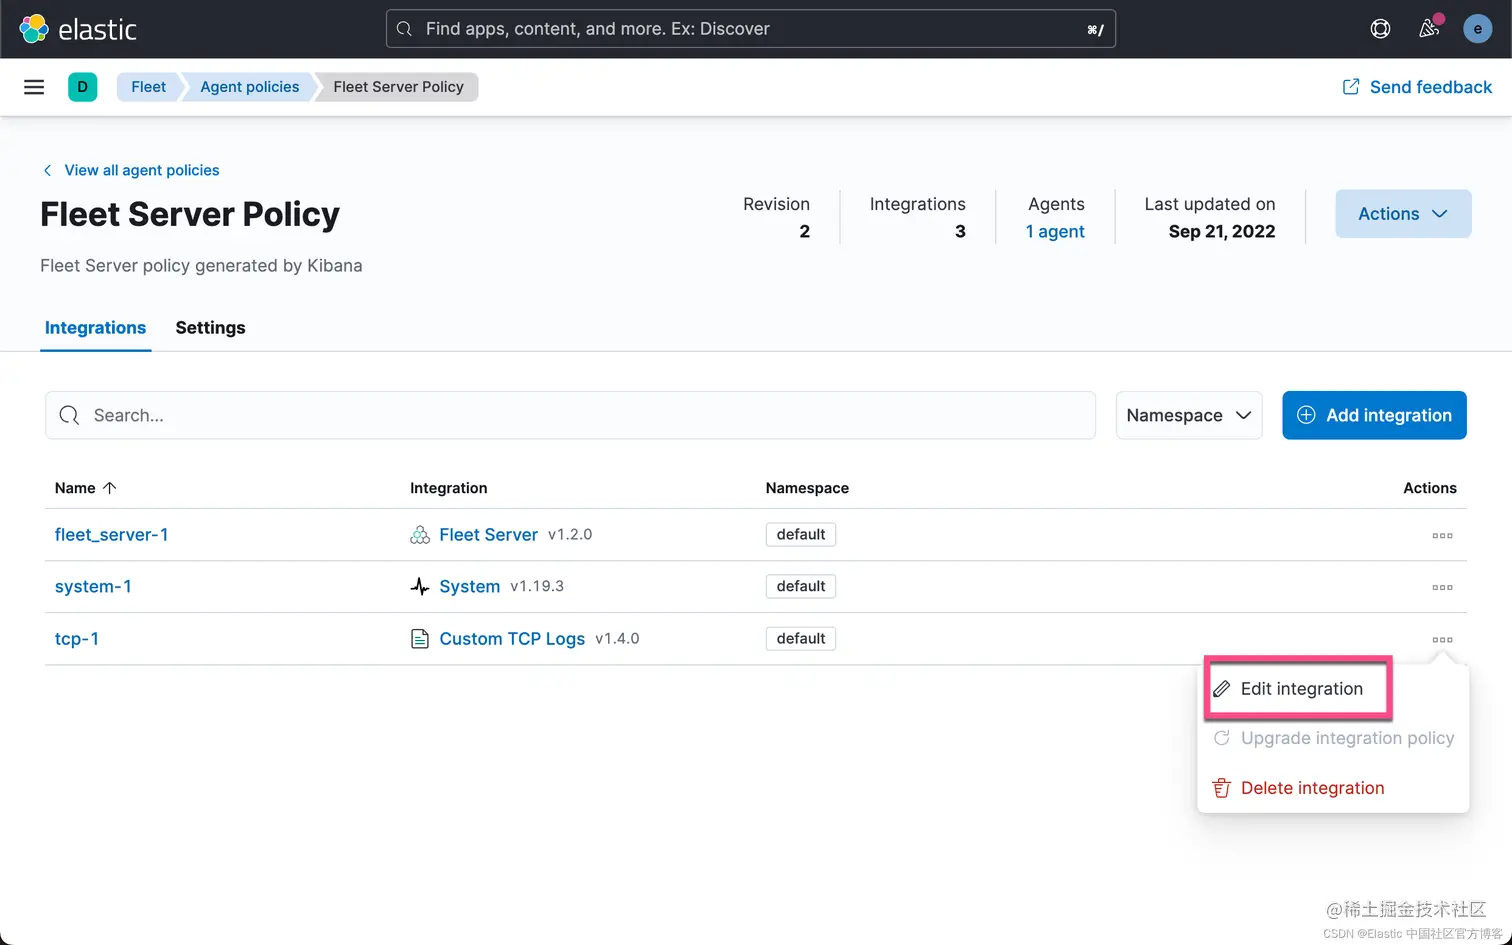The image size is (1512, 945).
Task: Expand the Actions dropdown button
Action: [1403, 214]
